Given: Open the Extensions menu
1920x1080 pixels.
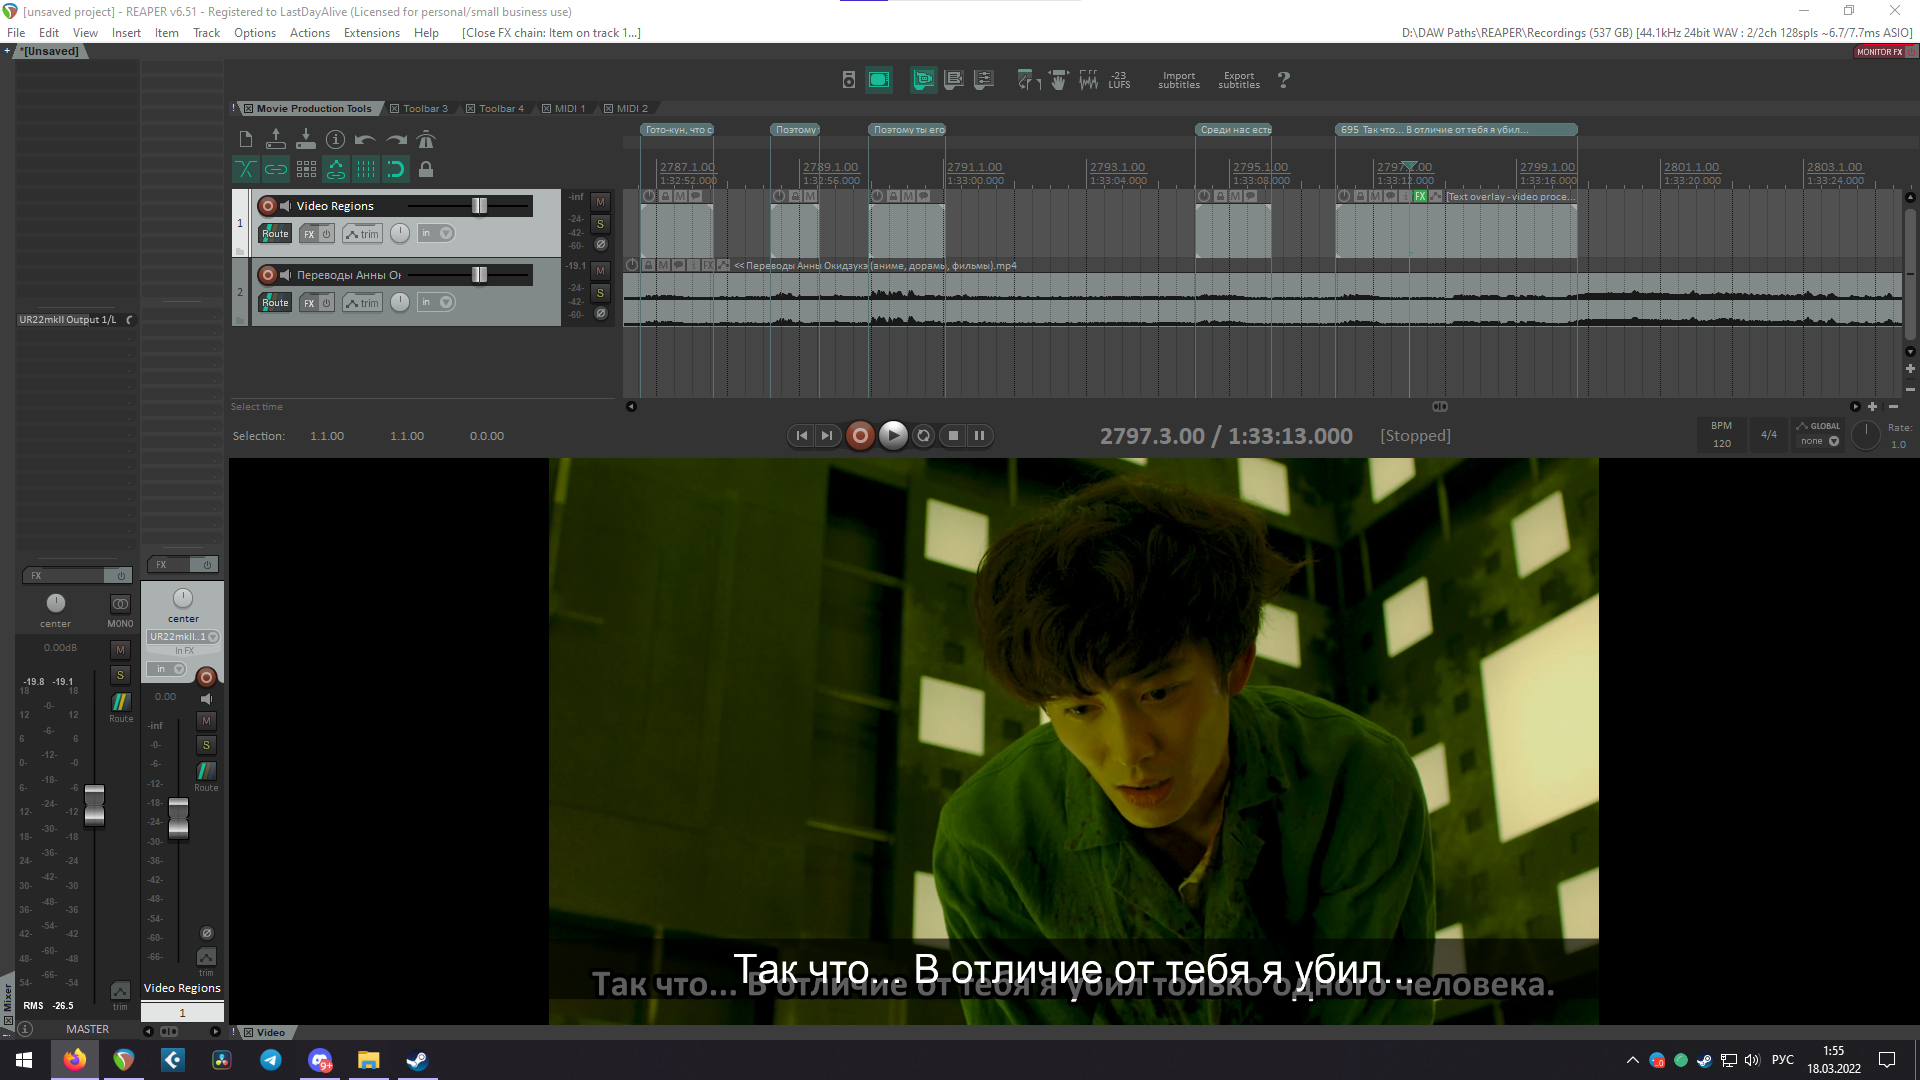Looking at the screenshot, I should click(371, 33).
